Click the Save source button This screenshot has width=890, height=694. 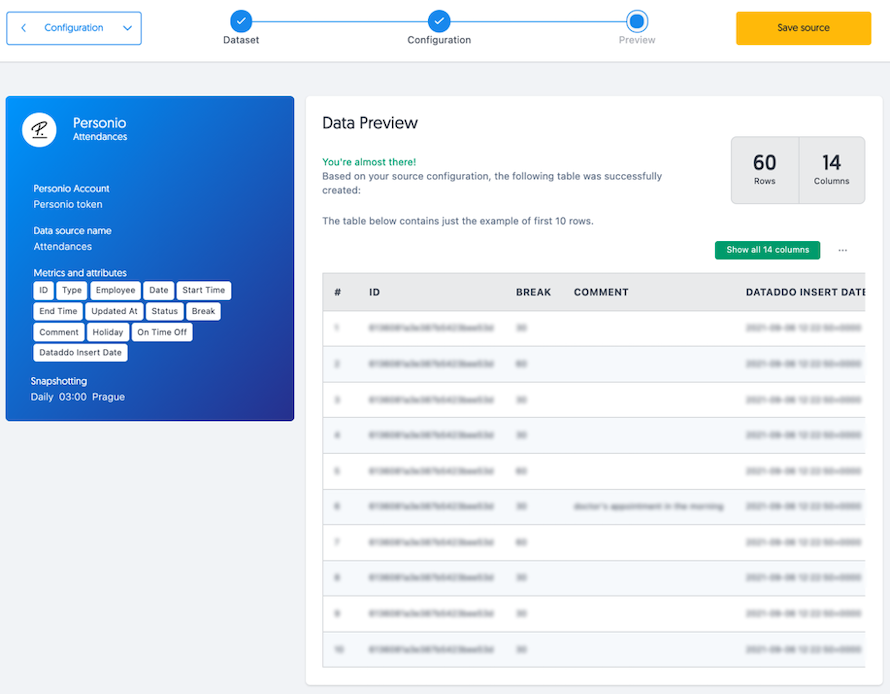coord(803,28)
